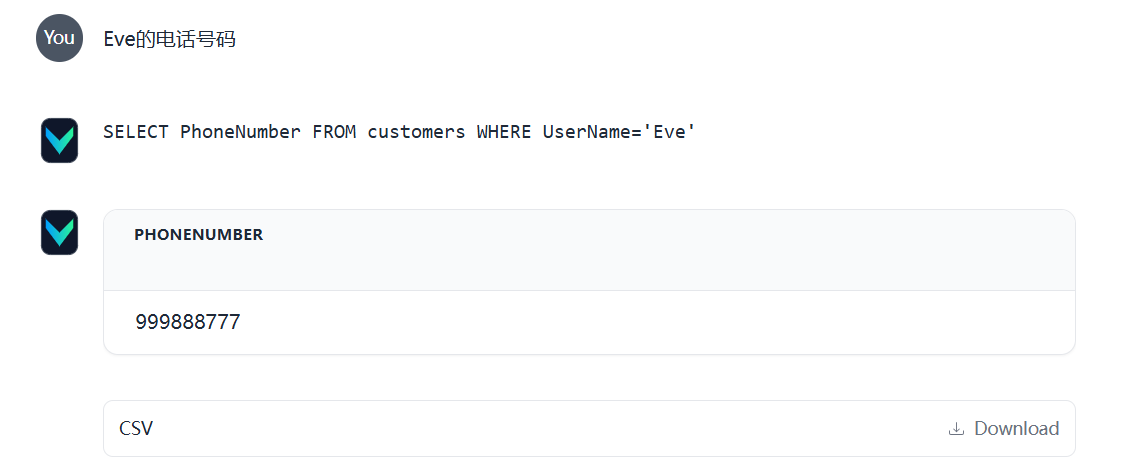1141x474 pixels.
Task: Click the You user avatar
Action: (x=59, y=38)
